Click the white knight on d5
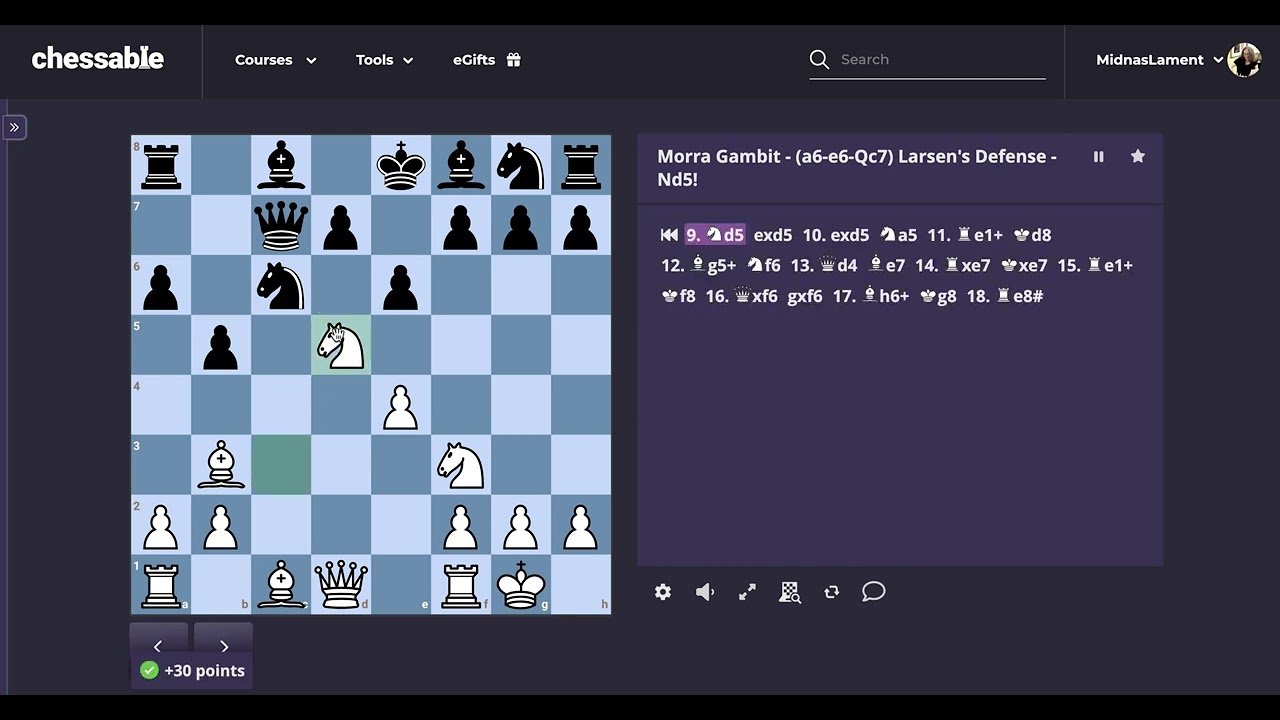The width and height of the screenshot is (1280, 720). (341, 345)
